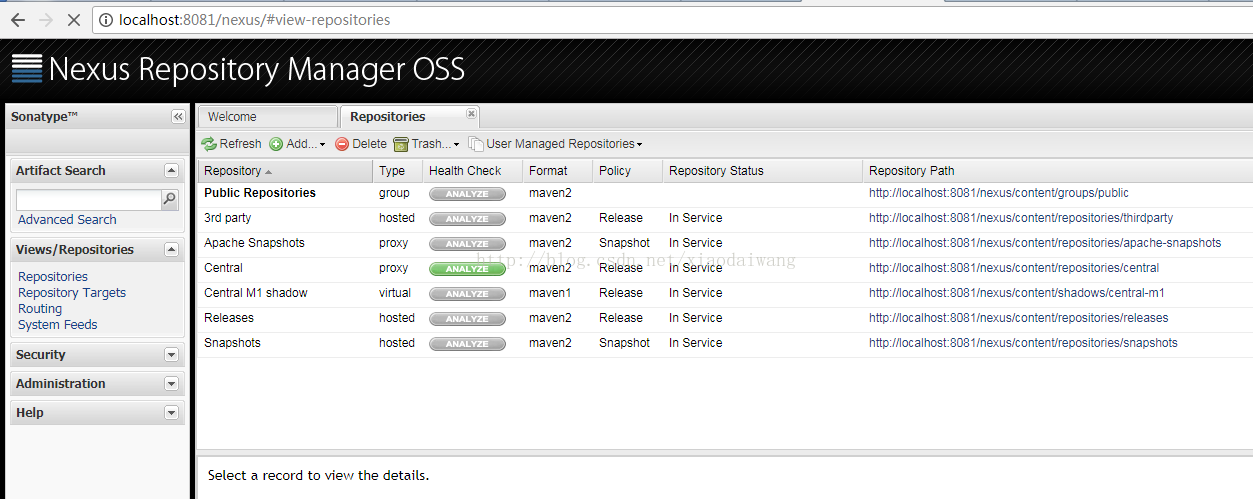1253x499 pixels.
Task: Click Analyze for Snapshots repository
Action: (467, 344)
